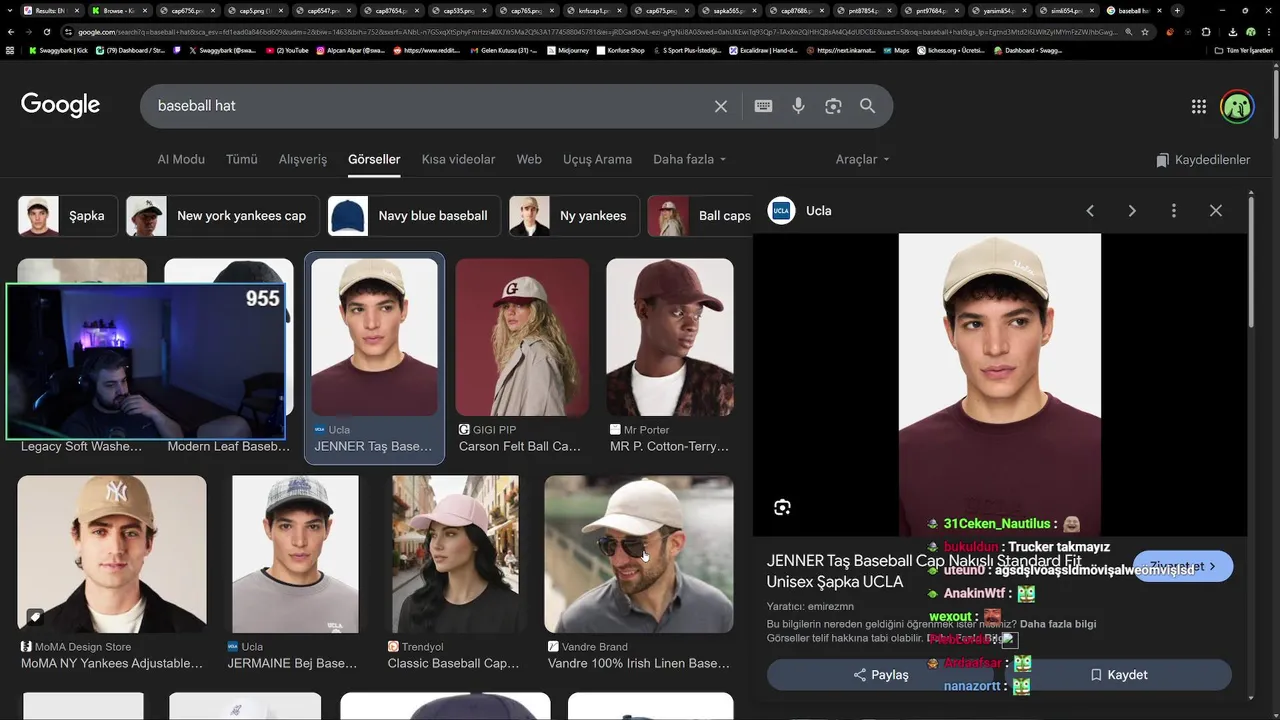
Task: Open the Tüm Yer İşaretleri bookmarks folder
Action: tap(1243, 50)
